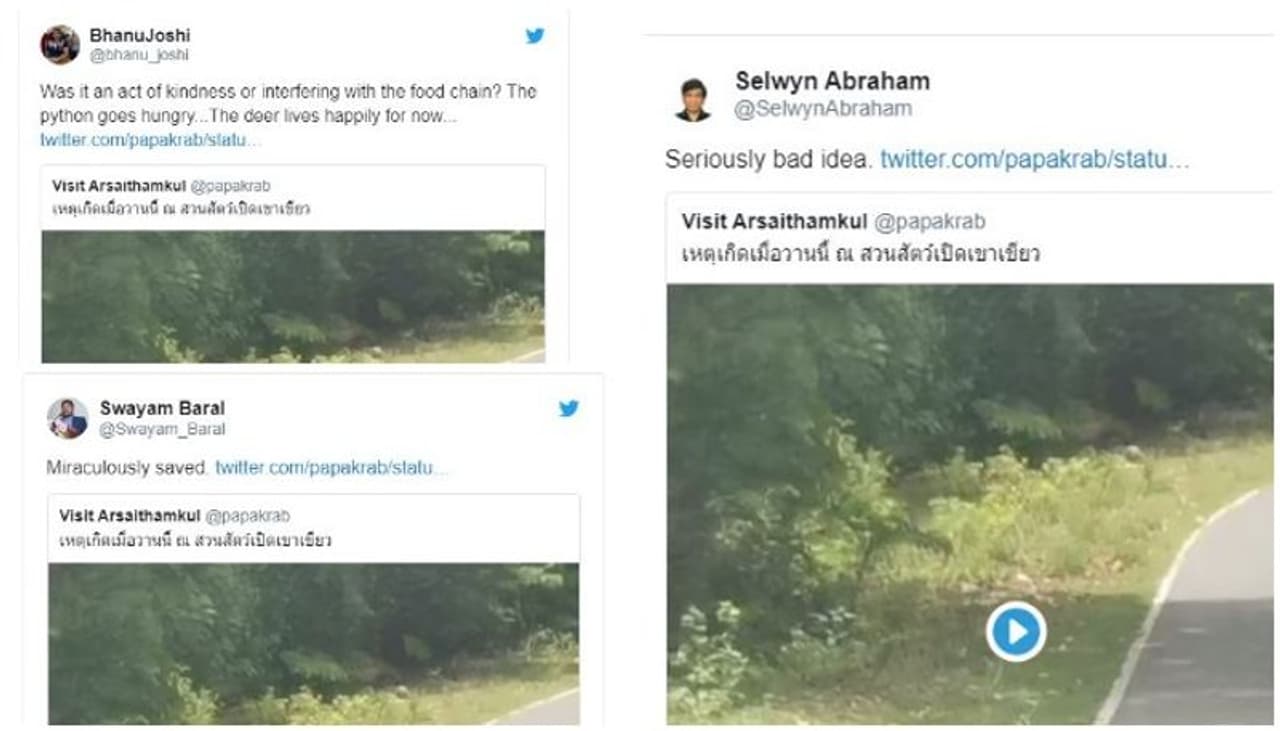1280x731 pixels.
Task: Open the quoted video thumbnail in BhanuJoshi's tweet
Action: (293, 296)
